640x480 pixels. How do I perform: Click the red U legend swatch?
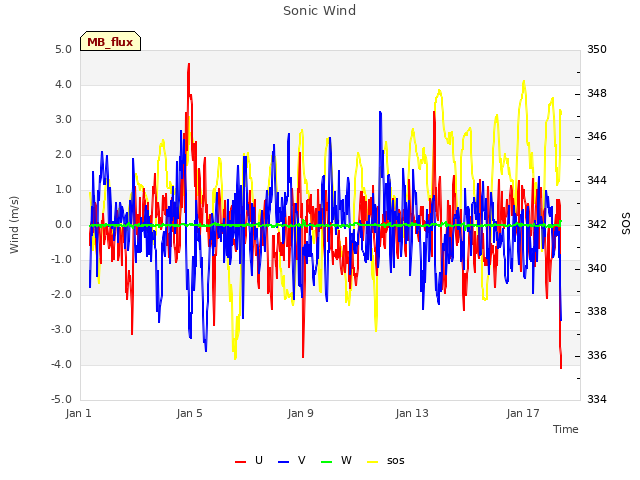(x=241, y=462)
